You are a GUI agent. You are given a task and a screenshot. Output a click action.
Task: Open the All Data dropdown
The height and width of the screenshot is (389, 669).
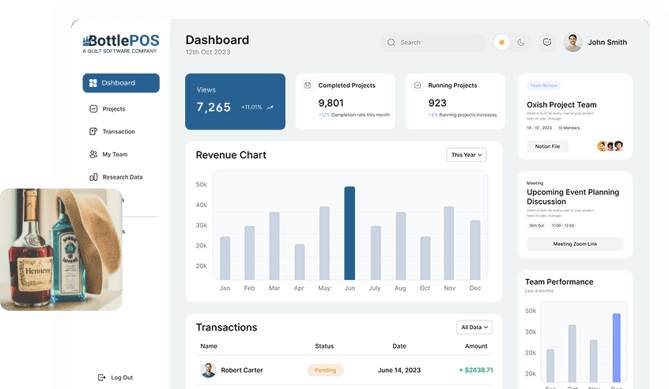(474, 327)
